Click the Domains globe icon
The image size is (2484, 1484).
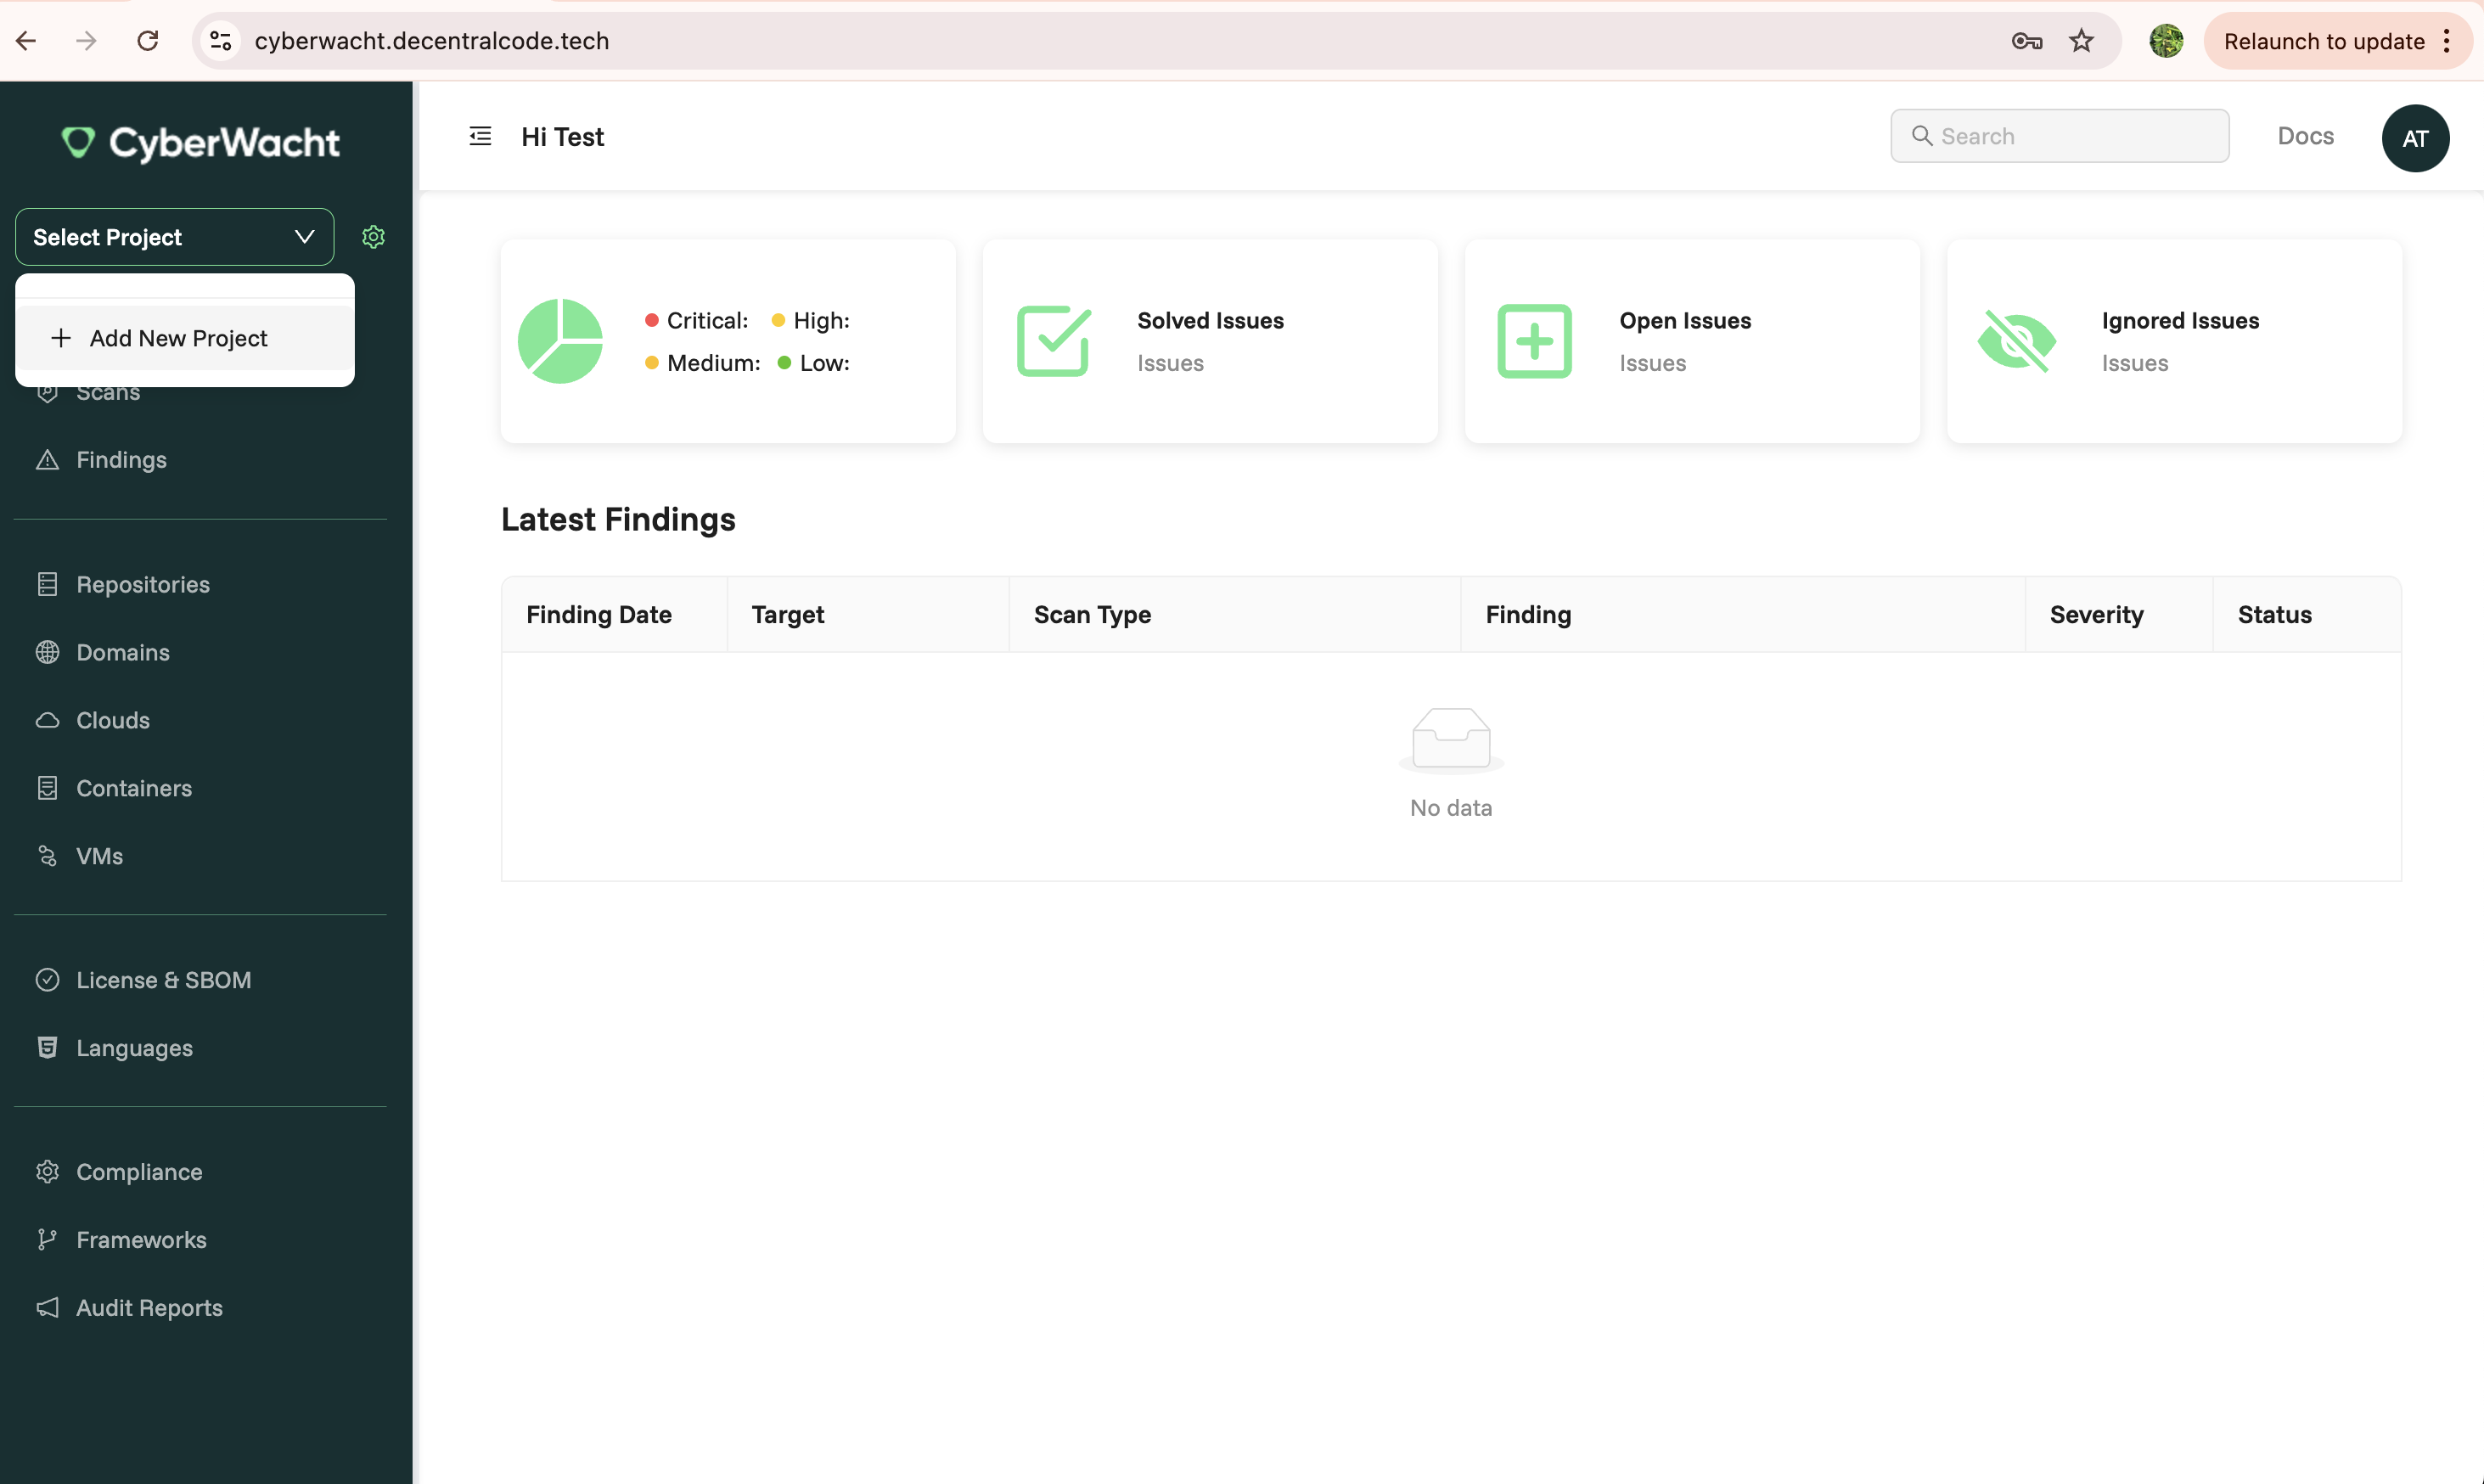pos(47,652)
